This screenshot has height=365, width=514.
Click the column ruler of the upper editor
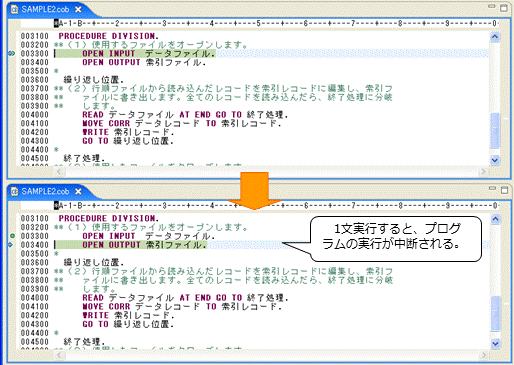tap(276, 23)
